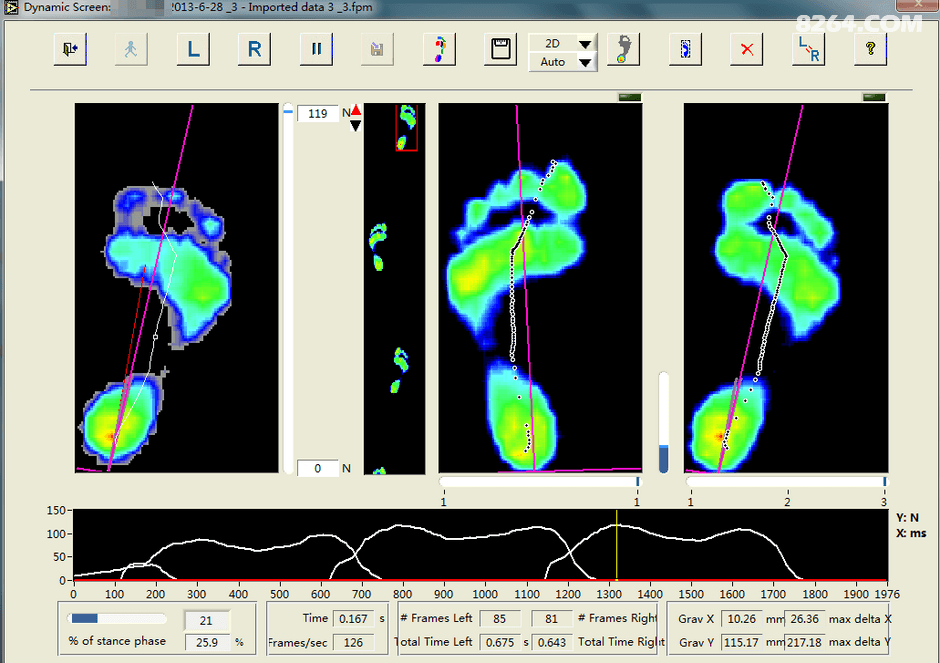
Task: Click the floppy disk save icon
Action: [x=500, y=49]
